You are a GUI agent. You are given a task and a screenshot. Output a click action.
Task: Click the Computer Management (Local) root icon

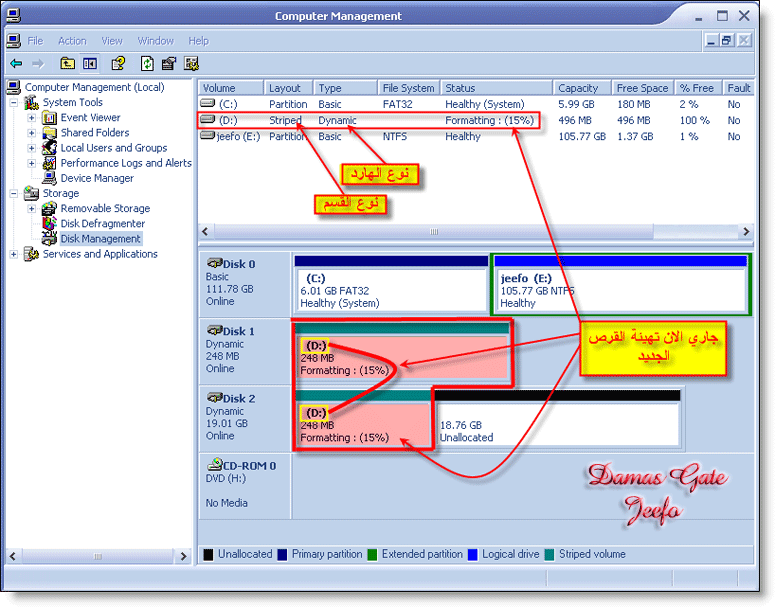click(14, 87)
